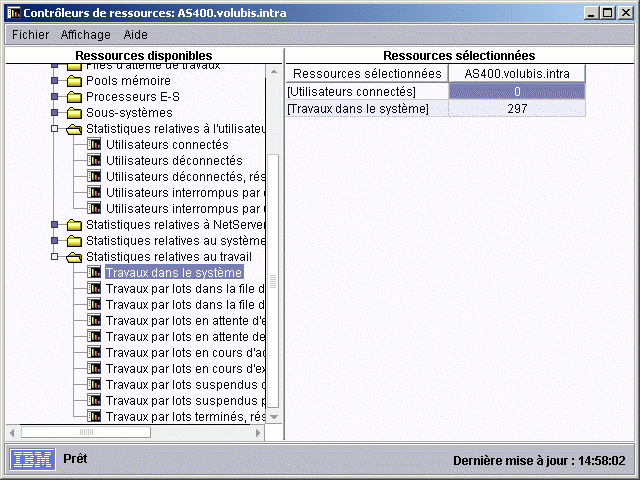This screenshot has width=640, height=480.
Task: Click the monitor icon beside Utilisateurs déconnectés
Action: [x=94, y=160]
